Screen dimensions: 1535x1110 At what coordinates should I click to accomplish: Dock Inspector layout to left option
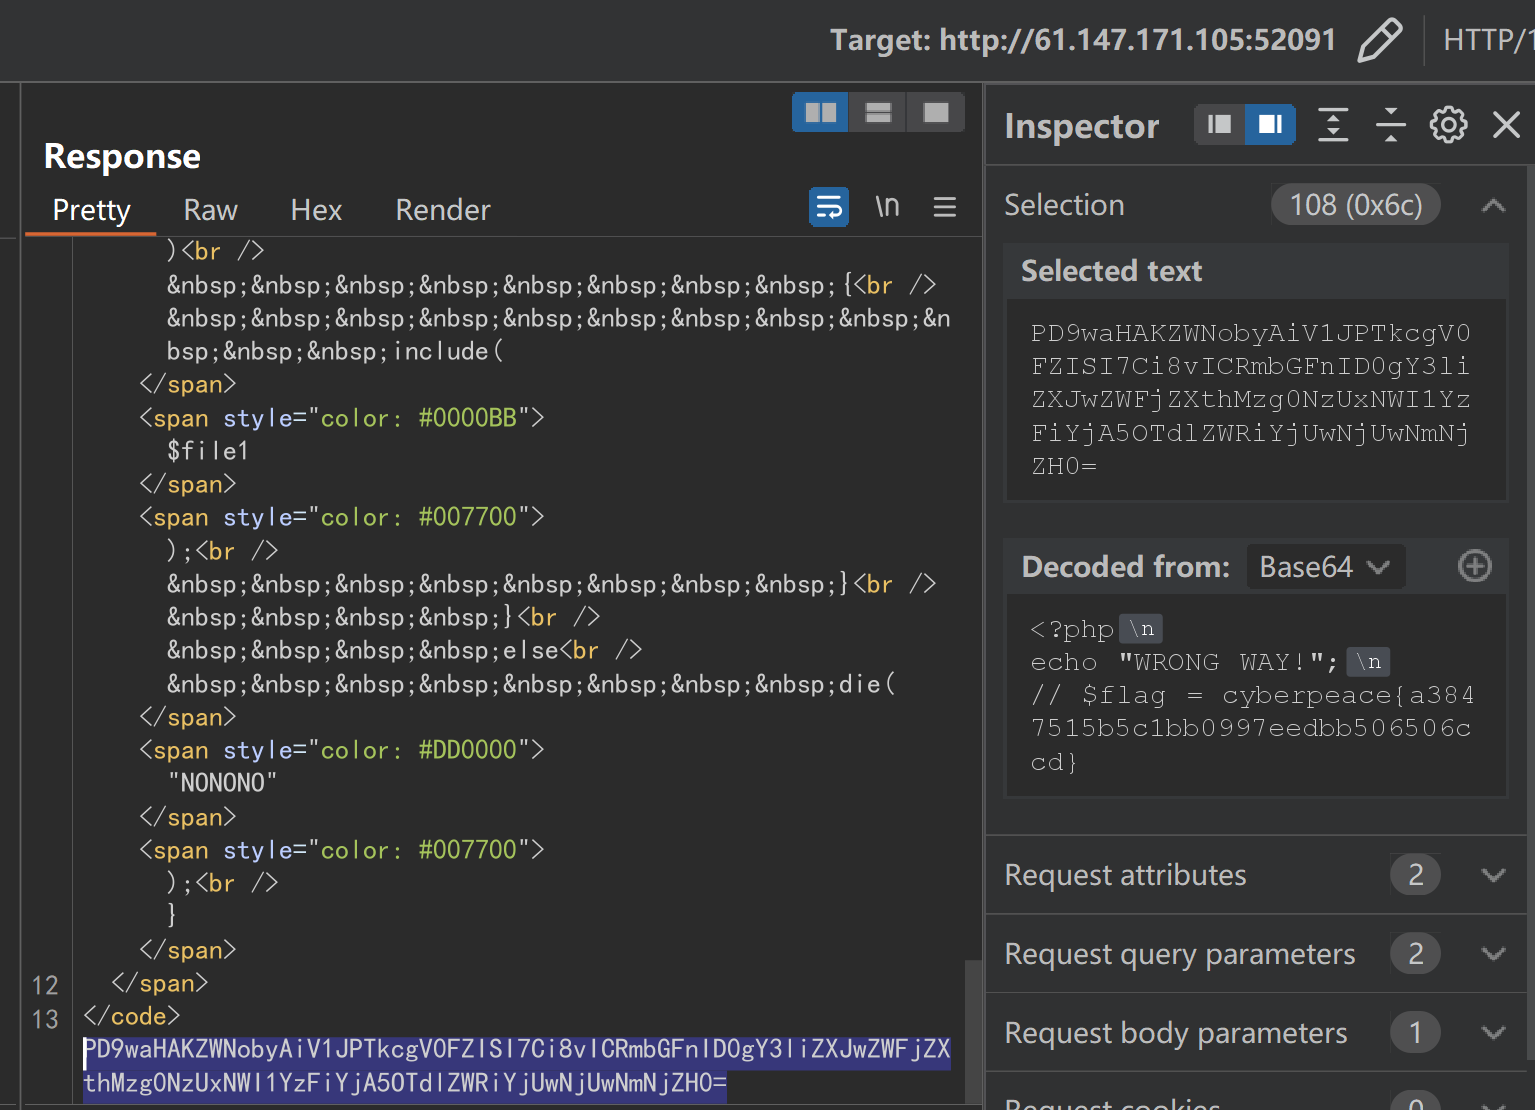1219,125
